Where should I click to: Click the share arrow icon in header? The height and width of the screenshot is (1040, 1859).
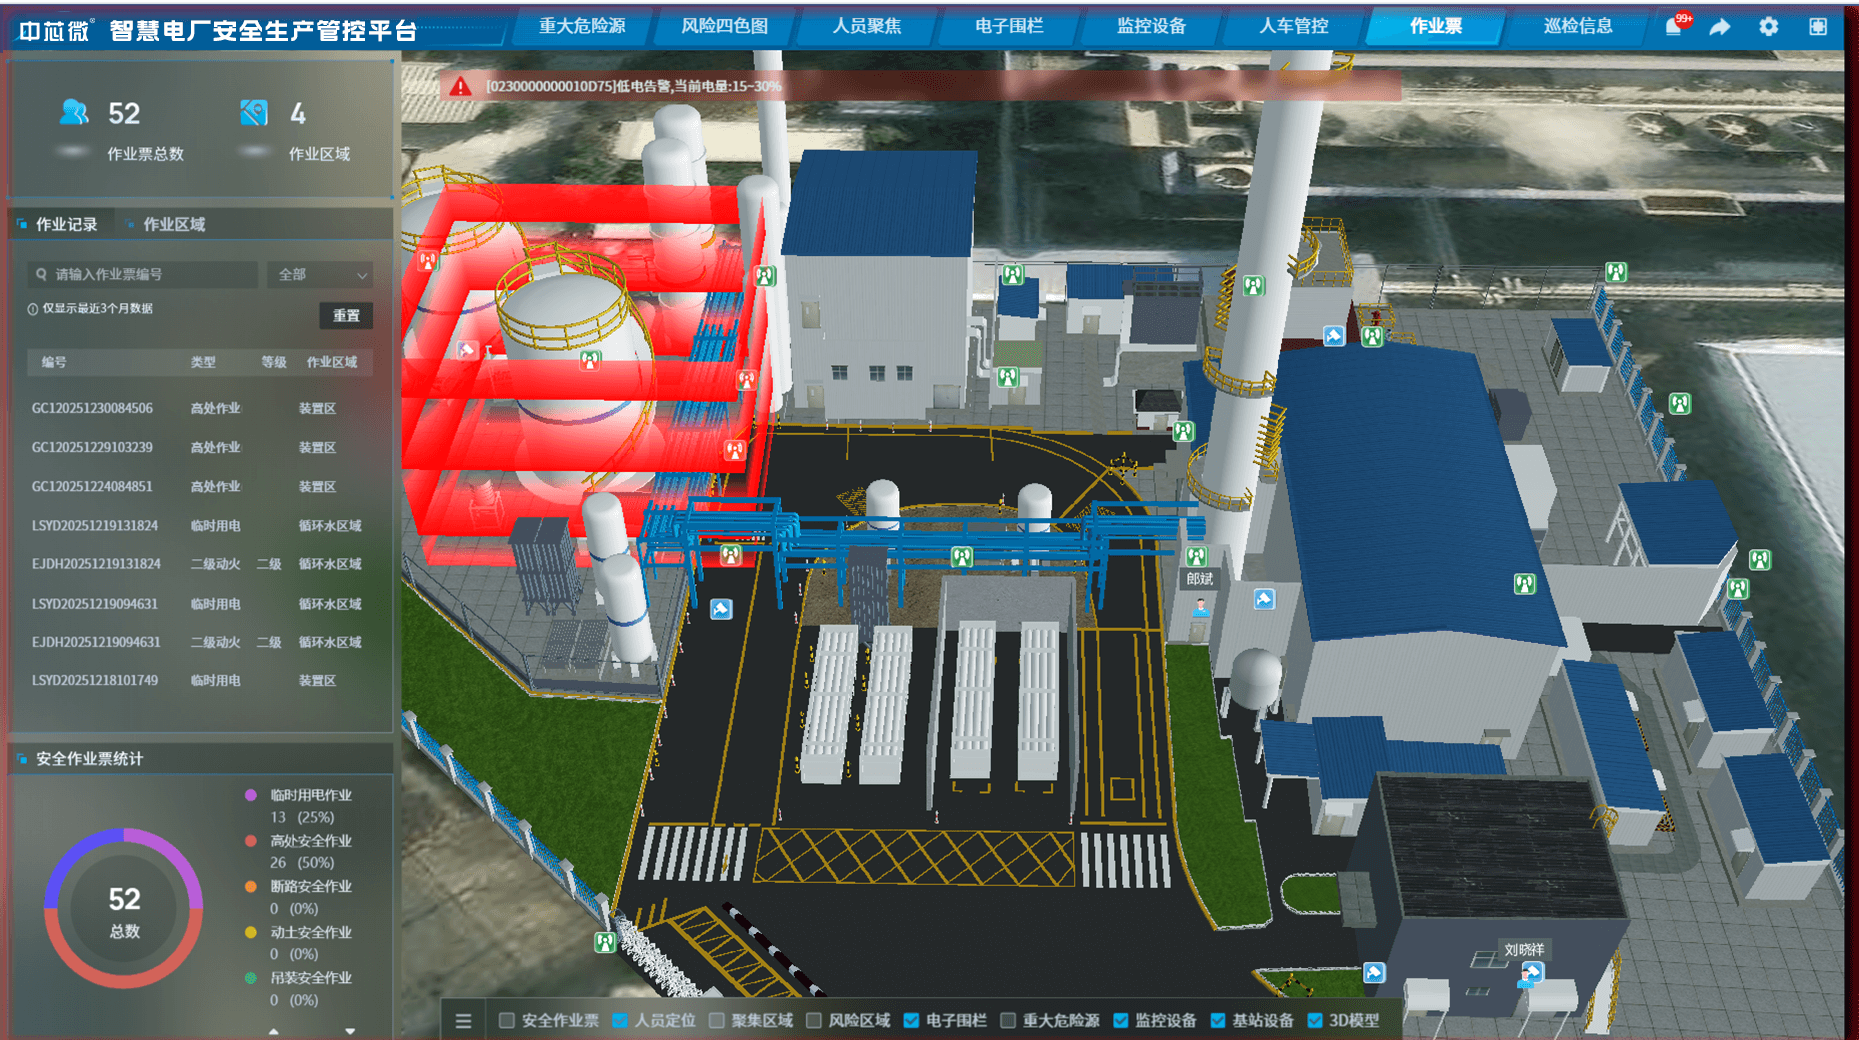[1720, 27]
